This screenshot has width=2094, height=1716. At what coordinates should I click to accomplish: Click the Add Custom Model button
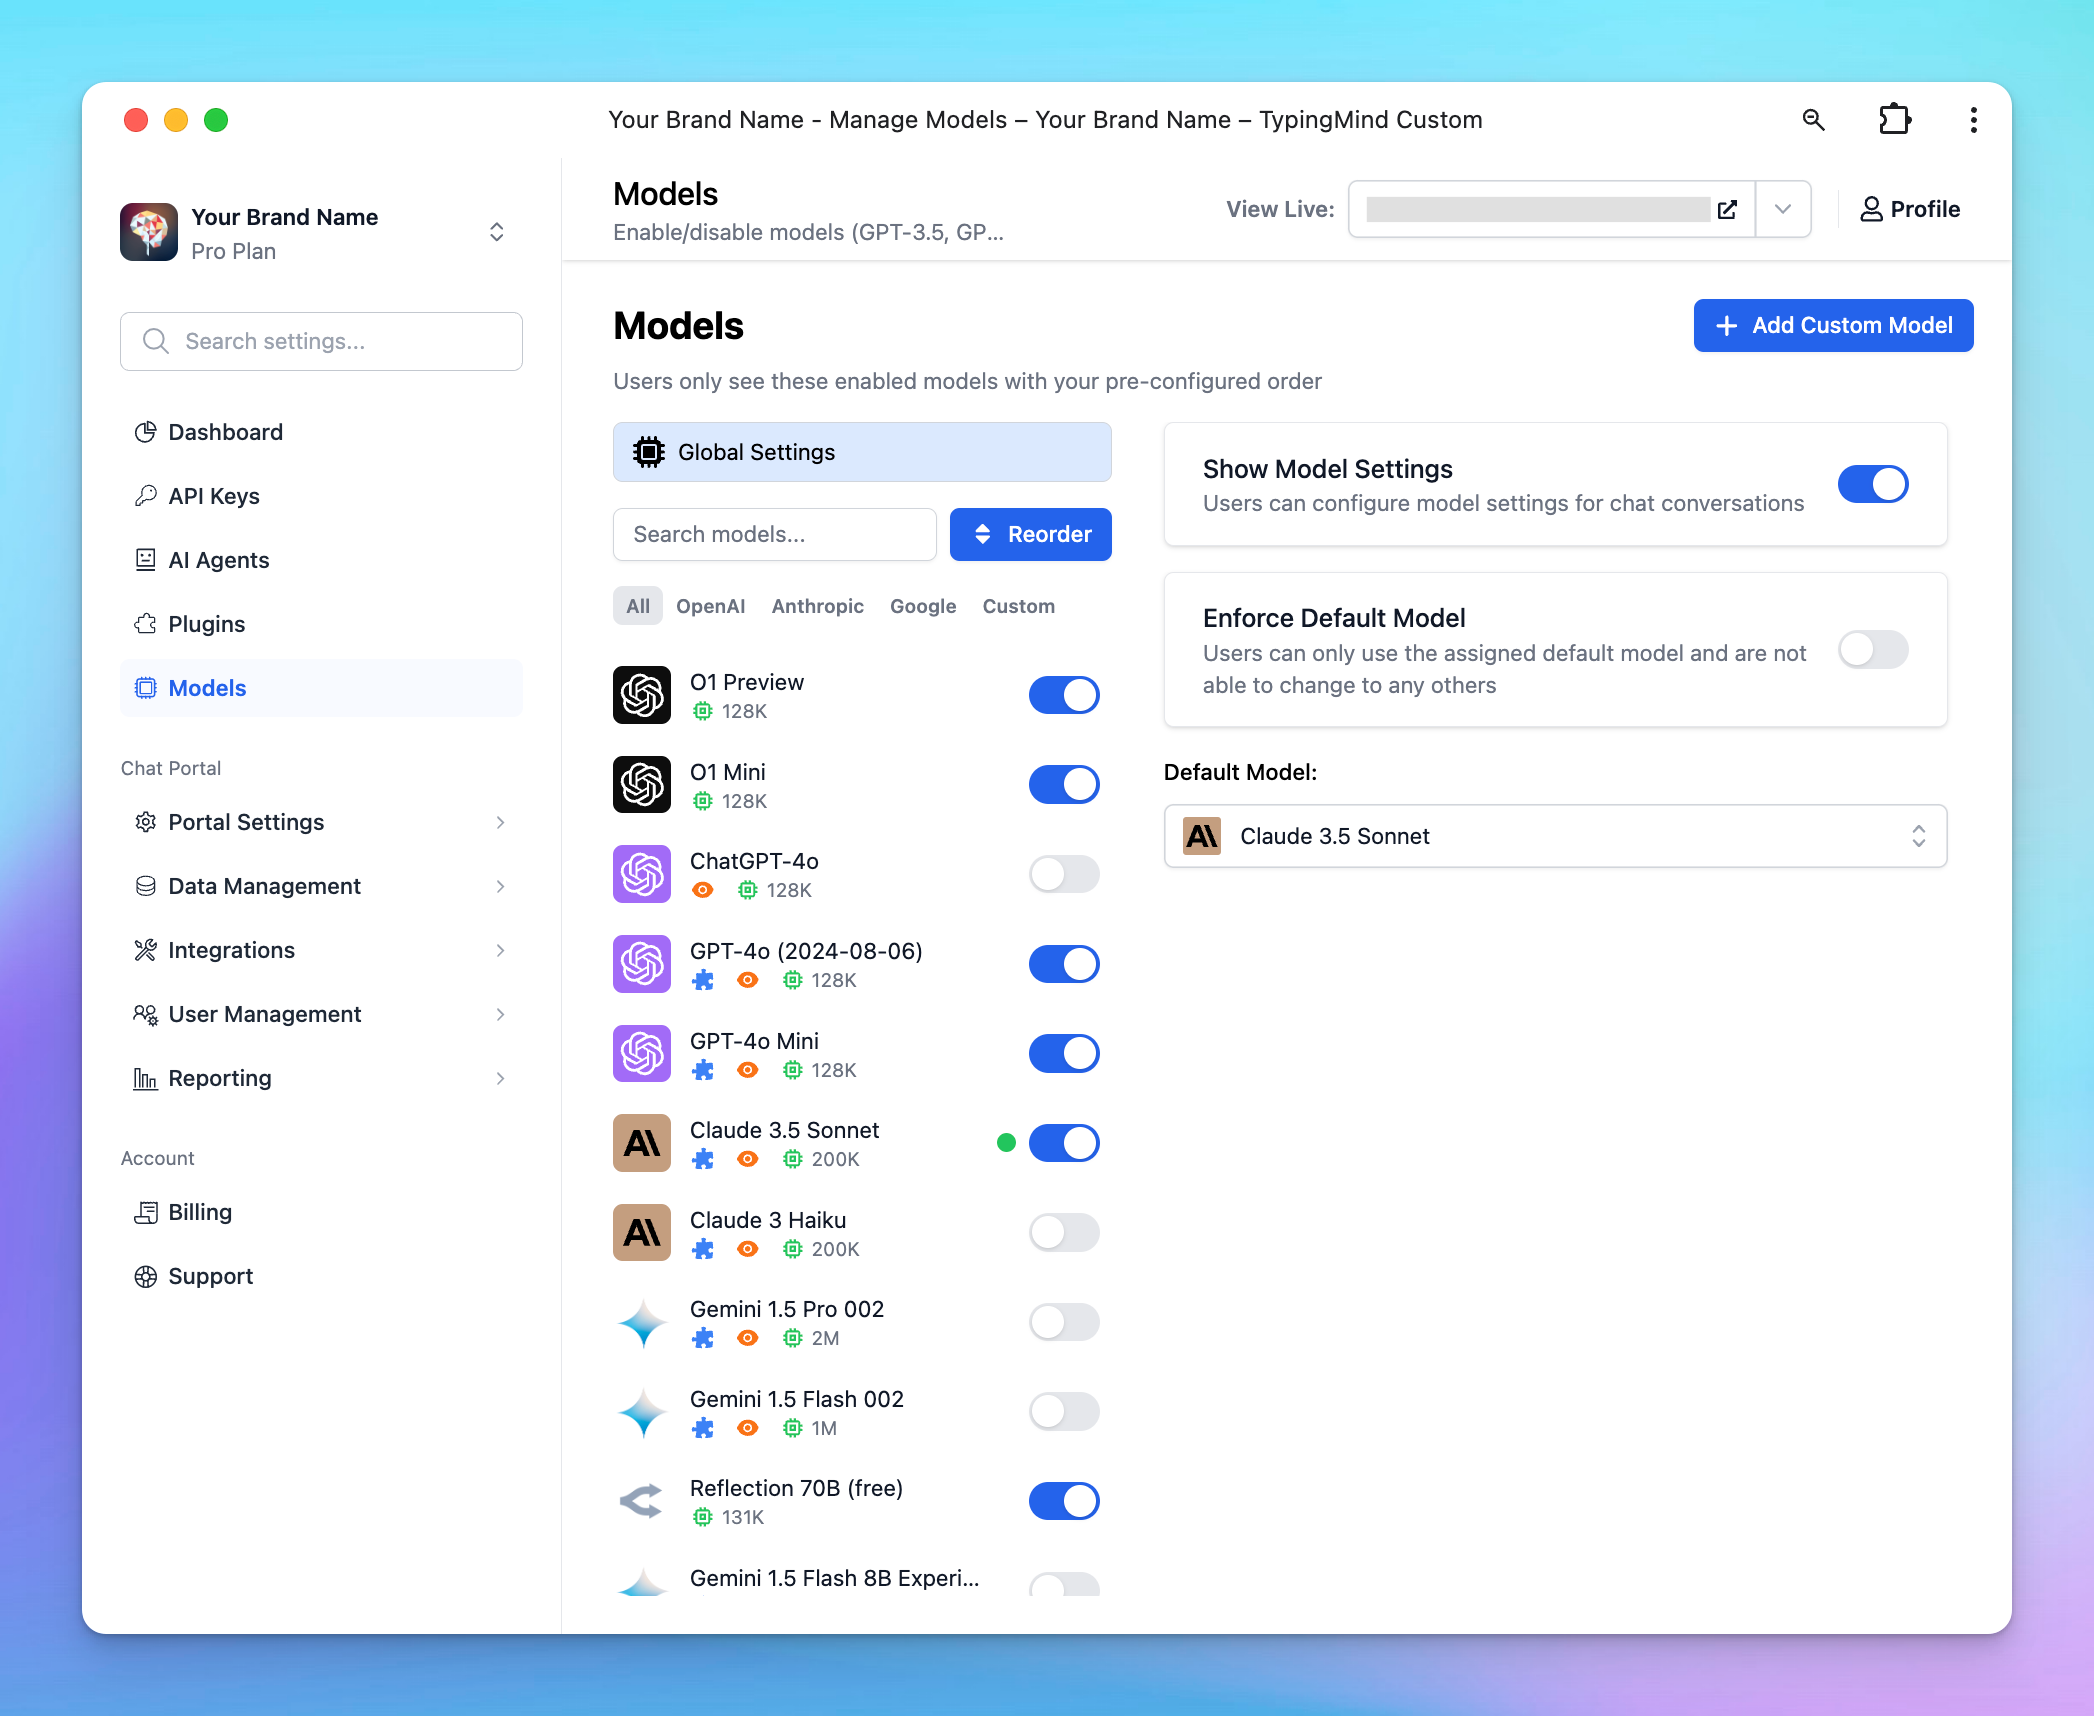coord(1833,325)
